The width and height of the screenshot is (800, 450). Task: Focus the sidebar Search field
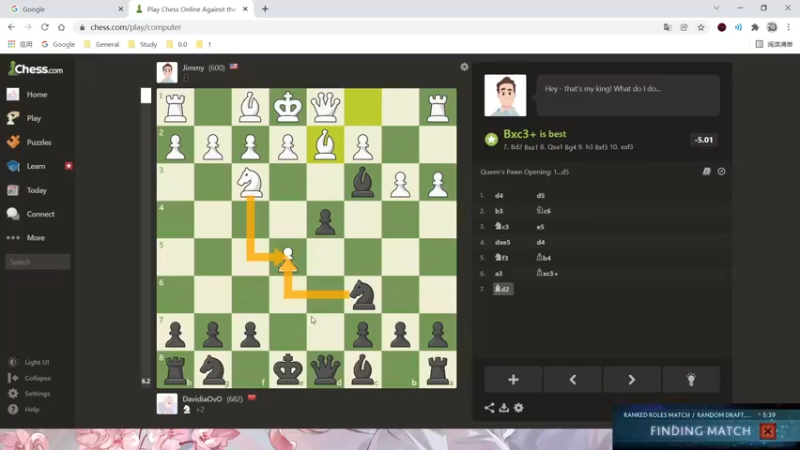tap(38, 262)
